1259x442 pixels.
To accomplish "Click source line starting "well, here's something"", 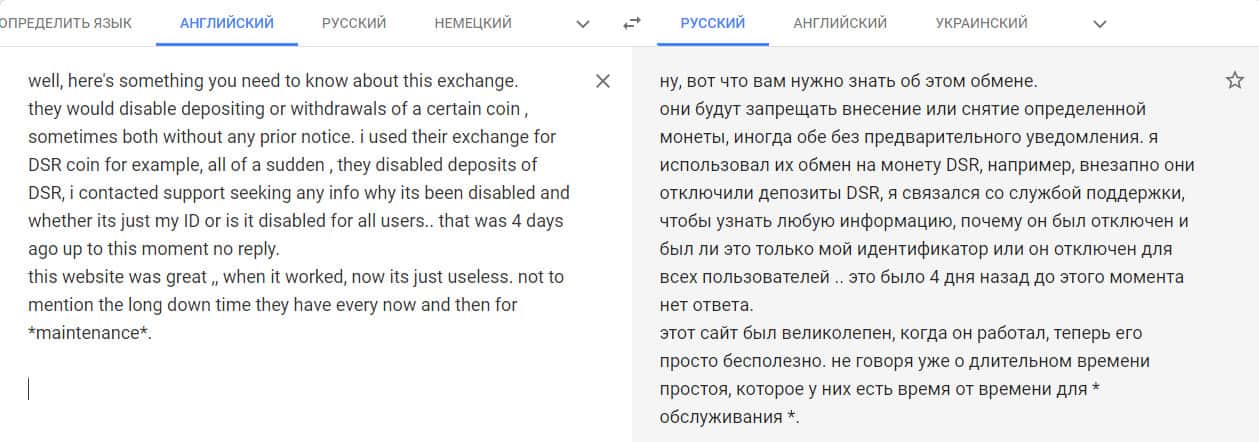I will pyautogui.click(x=272, y=81).
